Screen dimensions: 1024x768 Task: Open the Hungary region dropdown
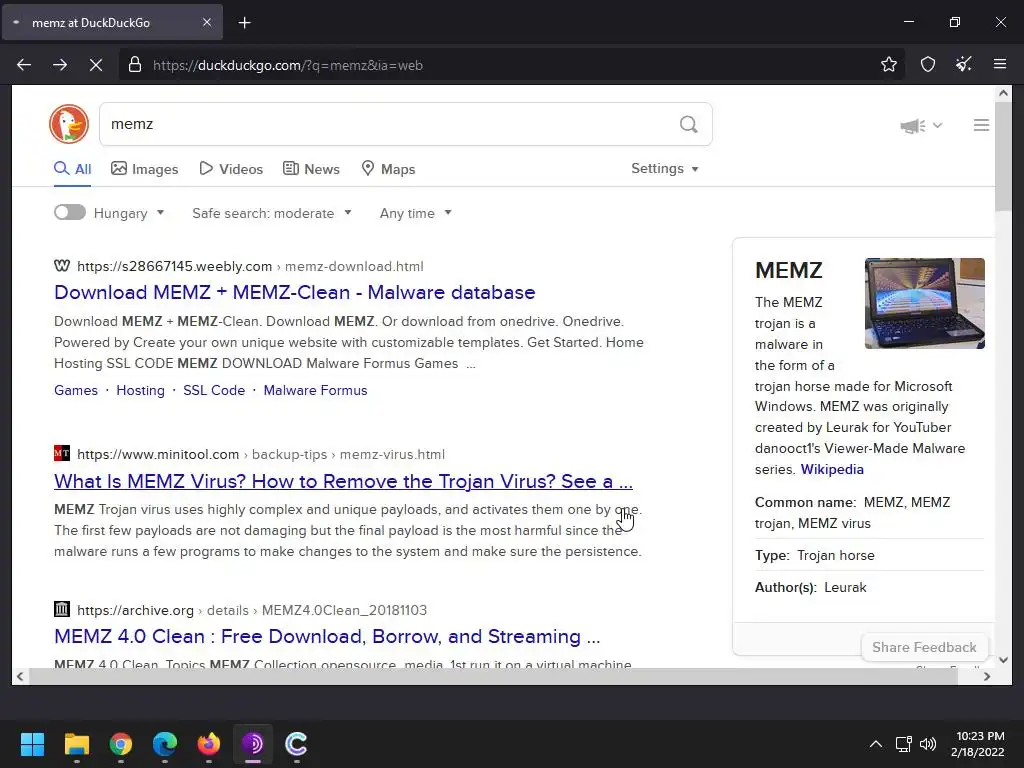click(x=129, y=213)
